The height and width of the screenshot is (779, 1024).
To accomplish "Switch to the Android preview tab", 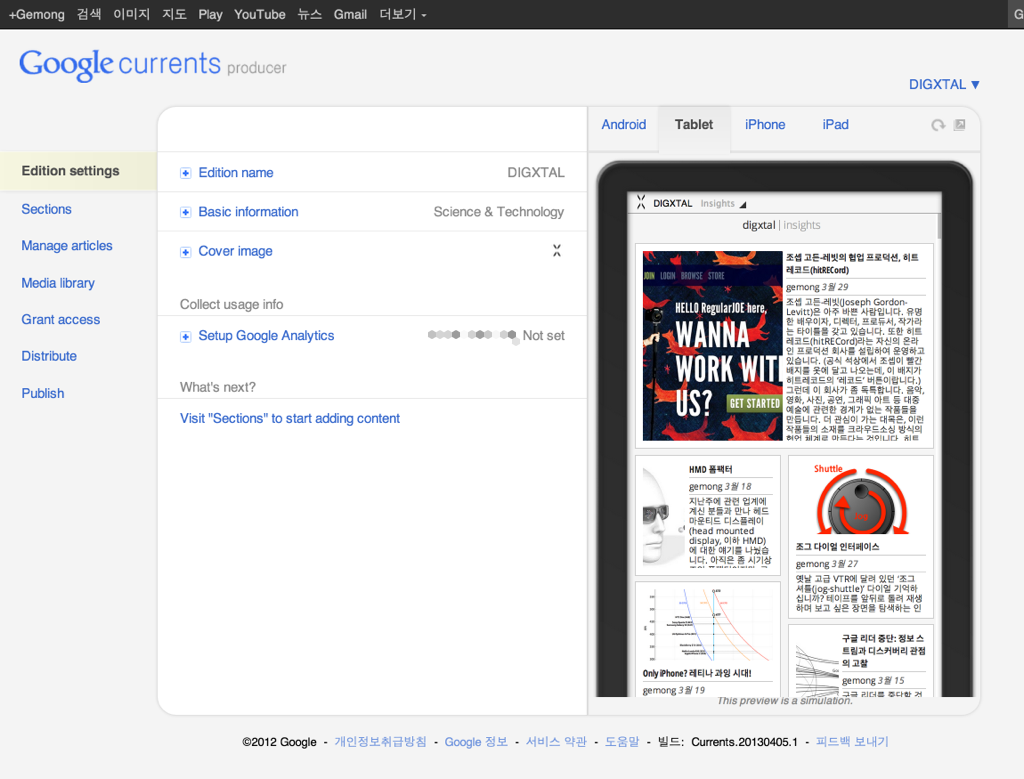I will pyautogui.click(x=624, y=125).
